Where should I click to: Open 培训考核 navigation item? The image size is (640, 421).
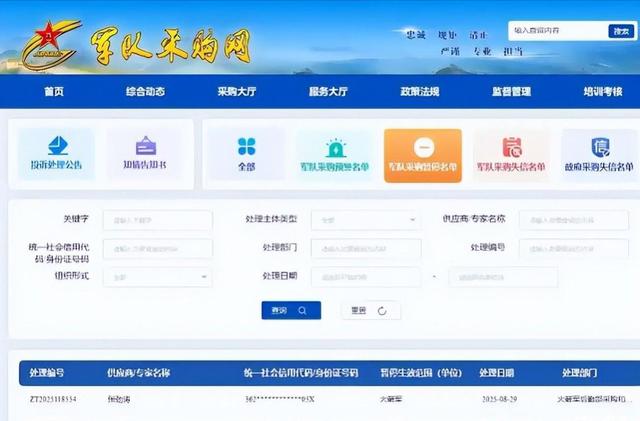tap(603, 91)
